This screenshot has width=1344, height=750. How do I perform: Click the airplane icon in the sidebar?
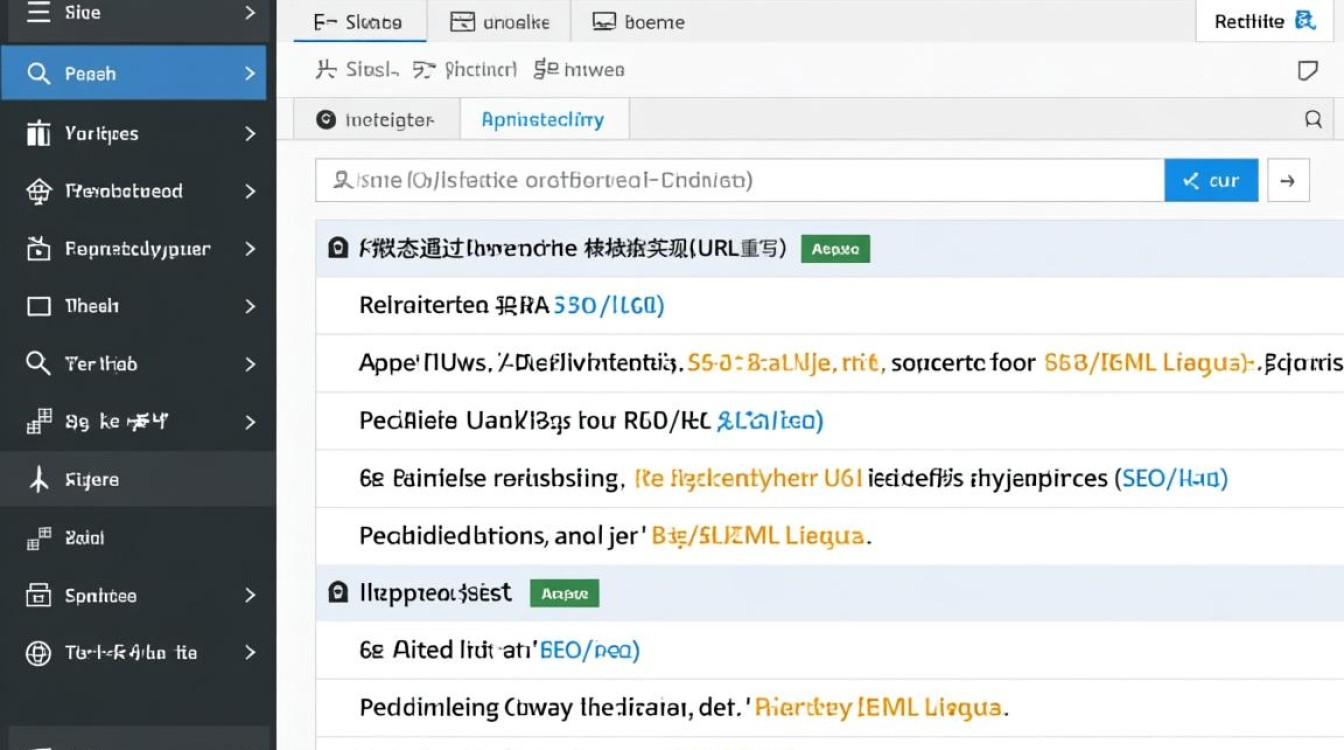[38, 480]
